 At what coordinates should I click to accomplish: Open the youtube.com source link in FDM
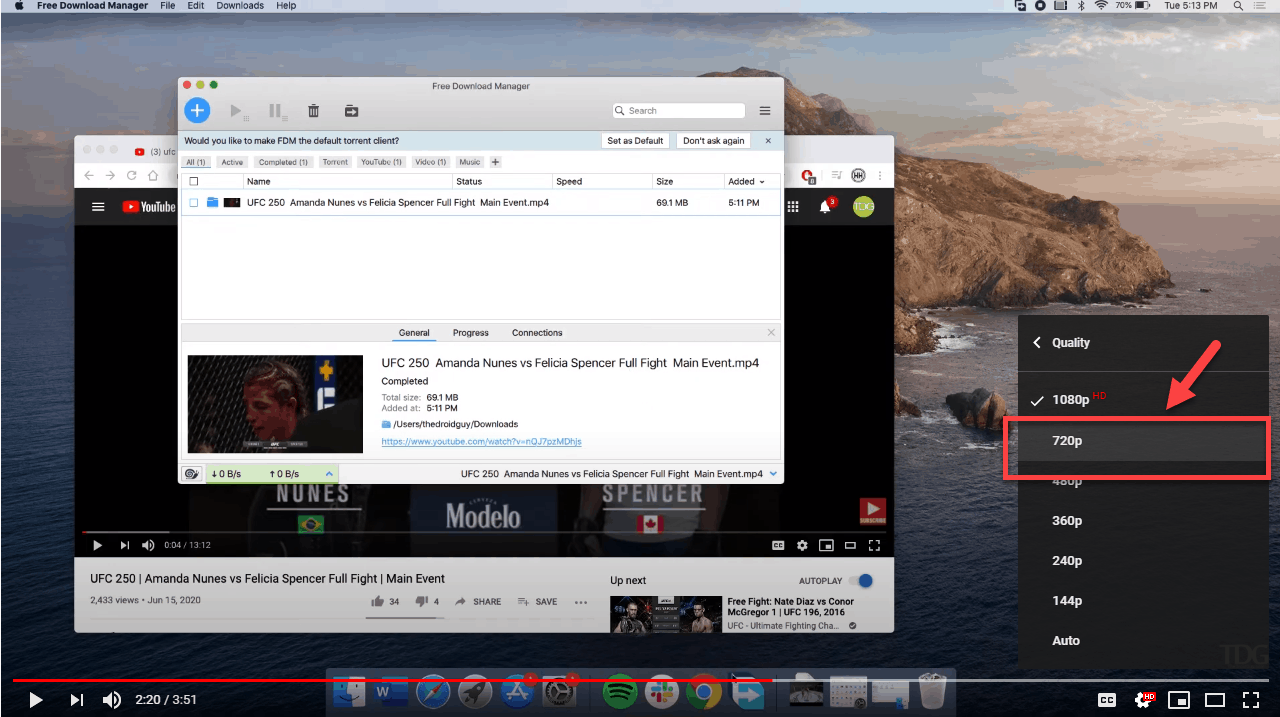(481, 441)
